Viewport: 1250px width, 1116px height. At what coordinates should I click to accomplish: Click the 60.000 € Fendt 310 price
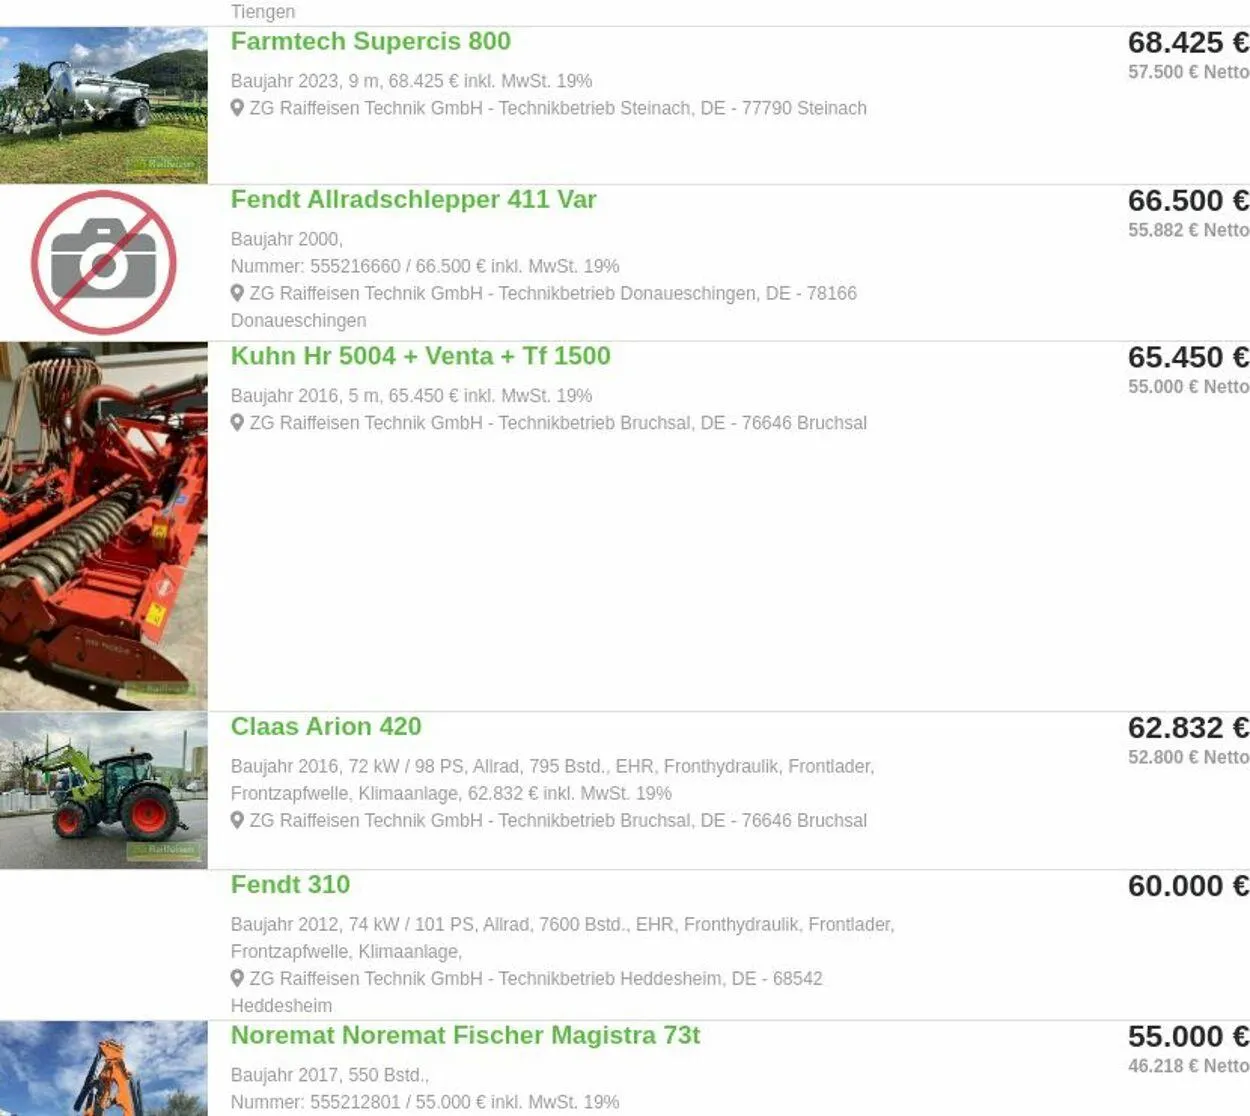click(1188, 886)
